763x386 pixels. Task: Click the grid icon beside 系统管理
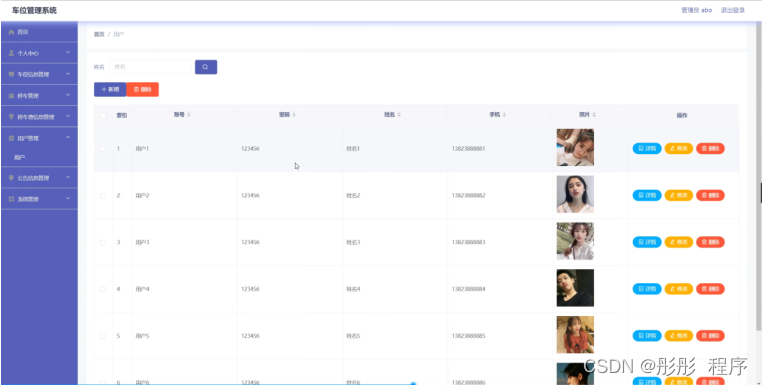click(11, 199)
